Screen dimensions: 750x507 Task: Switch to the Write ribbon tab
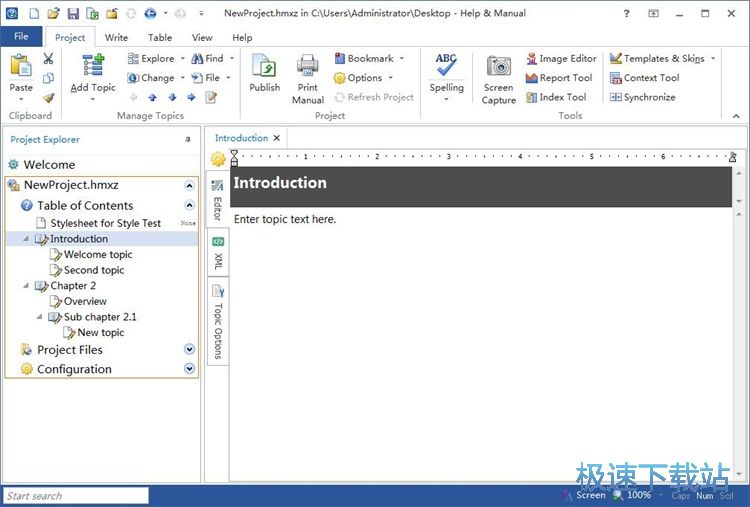[116, 37]
